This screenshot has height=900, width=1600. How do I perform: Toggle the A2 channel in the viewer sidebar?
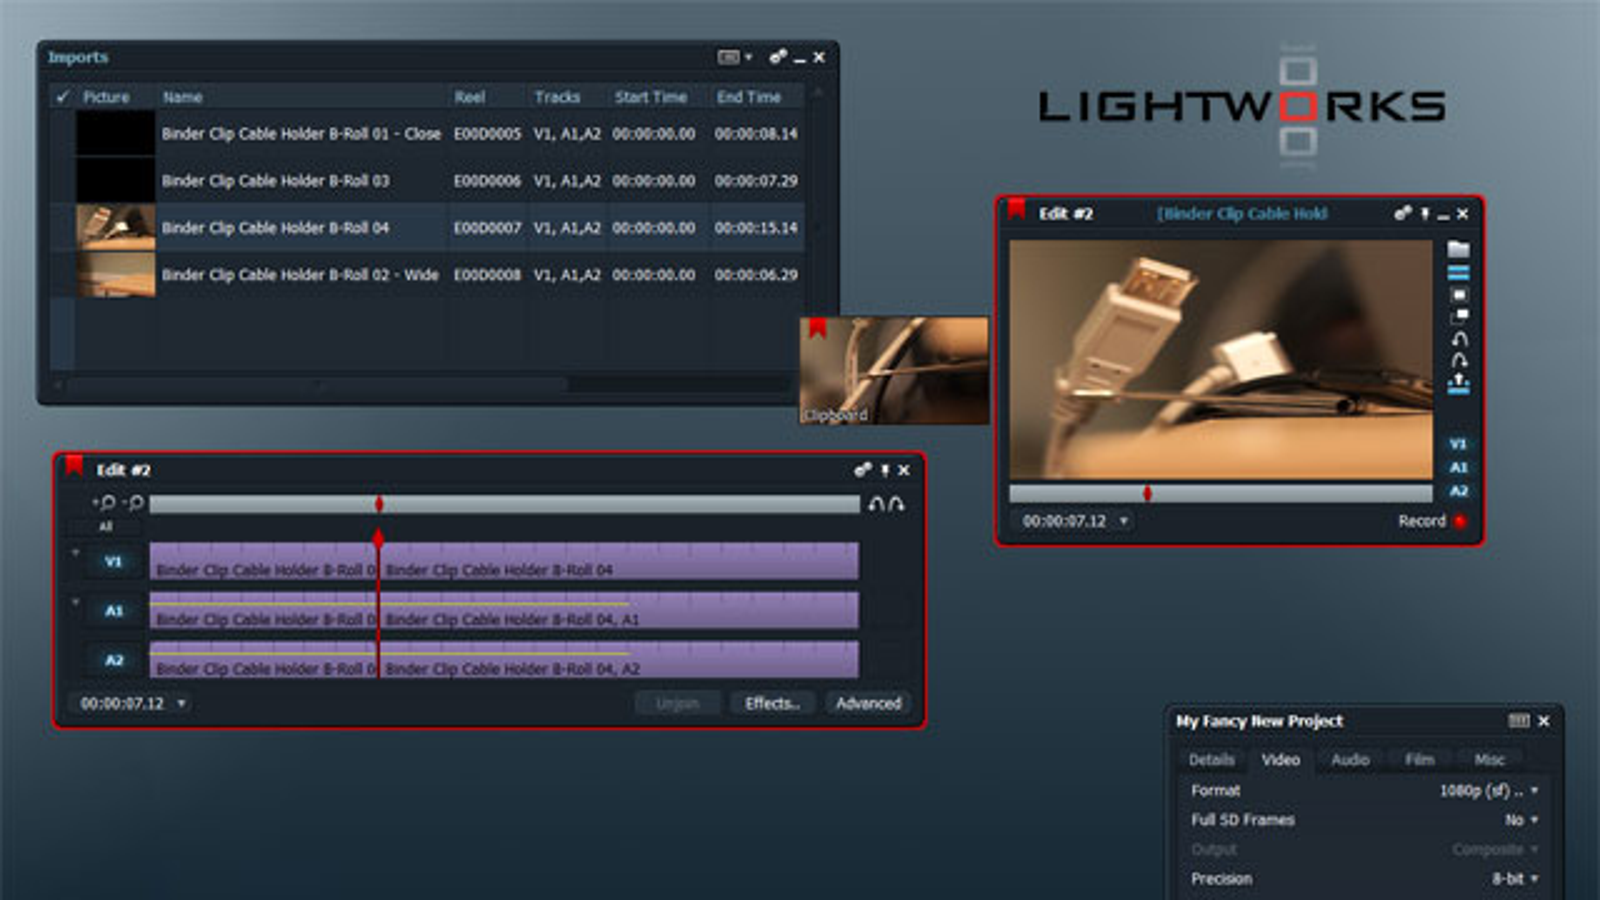pyautogui.click(x=1458, y=491)
